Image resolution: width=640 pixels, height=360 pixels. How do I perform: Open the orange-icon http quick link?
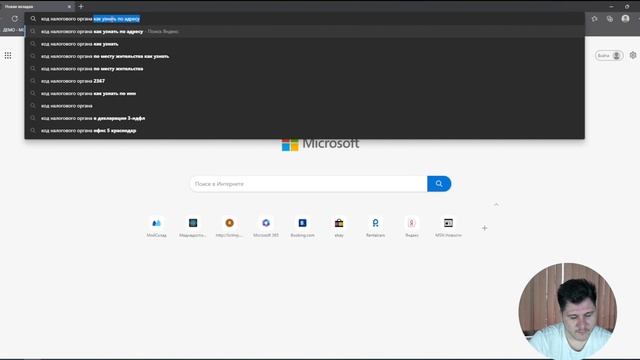229,227
